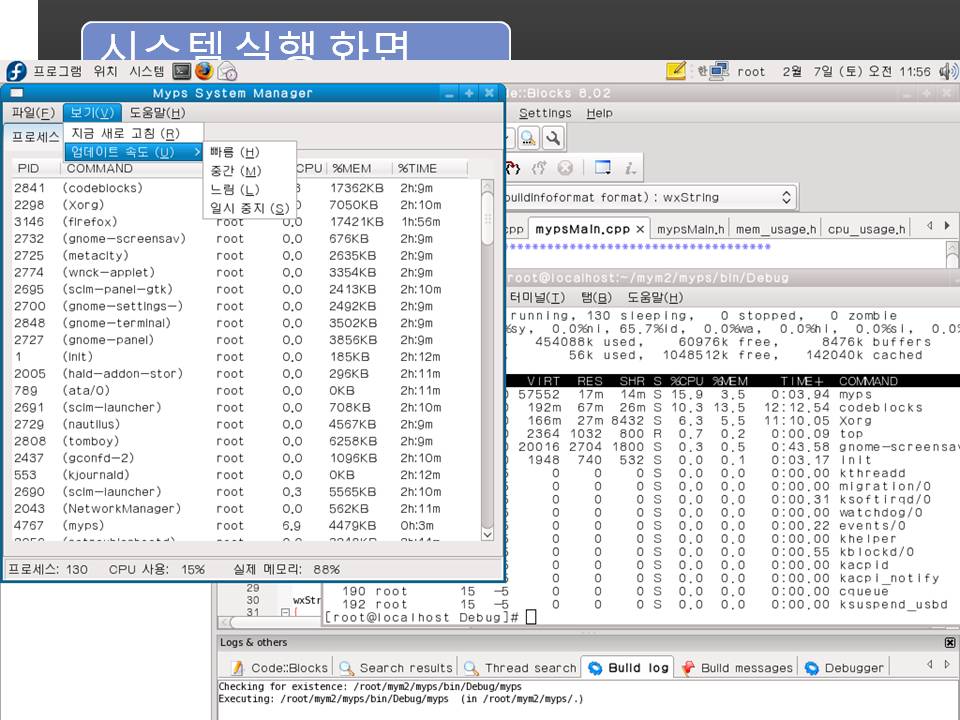
Task: Select the (firefox) process row
Action: tap(246, 222)
